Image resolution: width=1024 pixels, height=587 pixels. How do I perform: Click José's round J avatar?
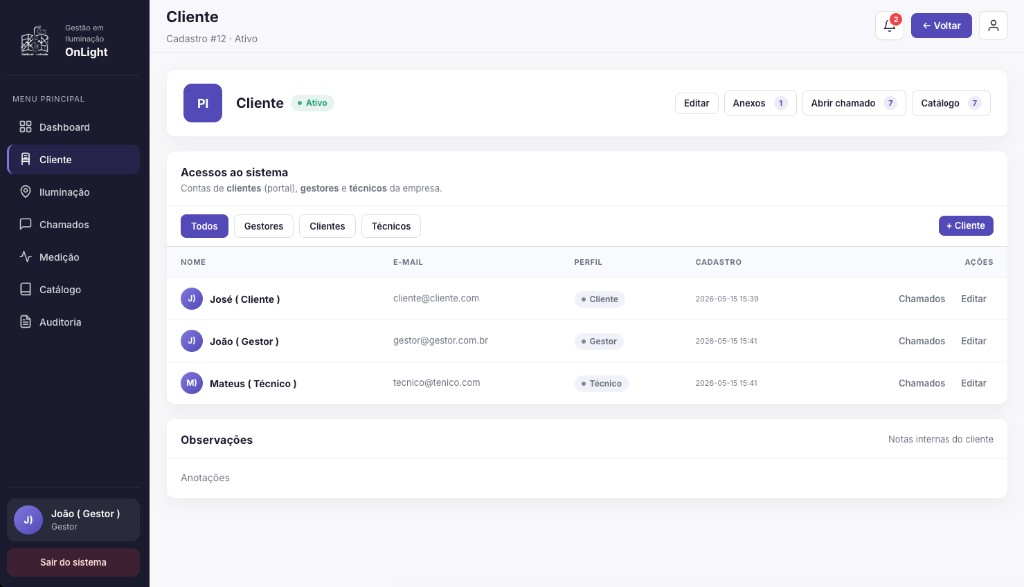[x=191, y=298]
